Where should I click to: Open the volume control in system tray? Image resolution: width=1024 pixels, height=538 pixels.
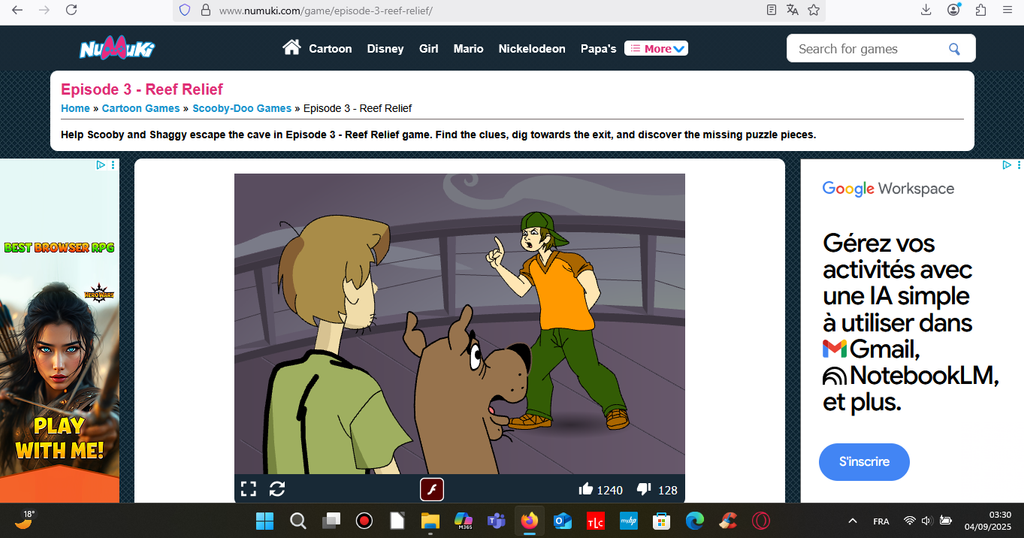pyautogui.click(x=927, y=521)
